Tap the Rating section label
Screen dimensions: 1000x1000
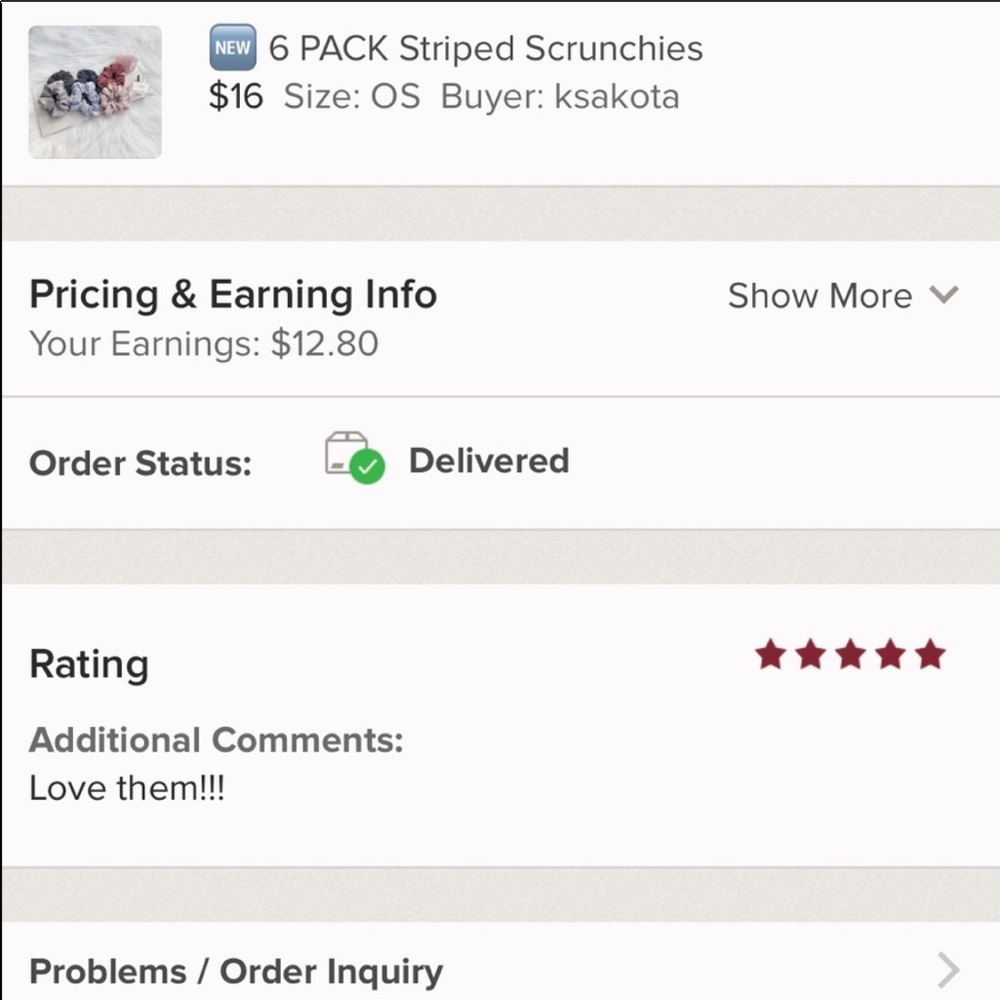[89, 665]
